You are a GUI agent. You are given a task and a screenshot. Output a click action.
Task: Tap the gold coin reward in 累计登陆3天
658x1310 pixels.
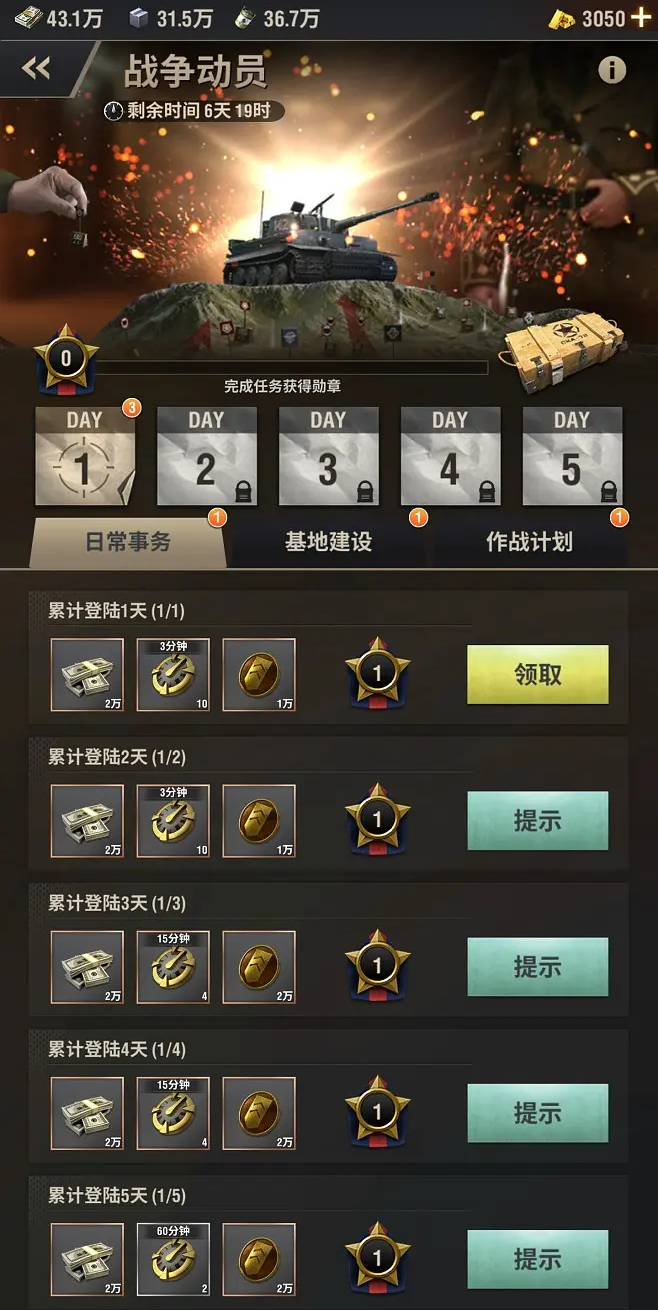pos(259,967)
